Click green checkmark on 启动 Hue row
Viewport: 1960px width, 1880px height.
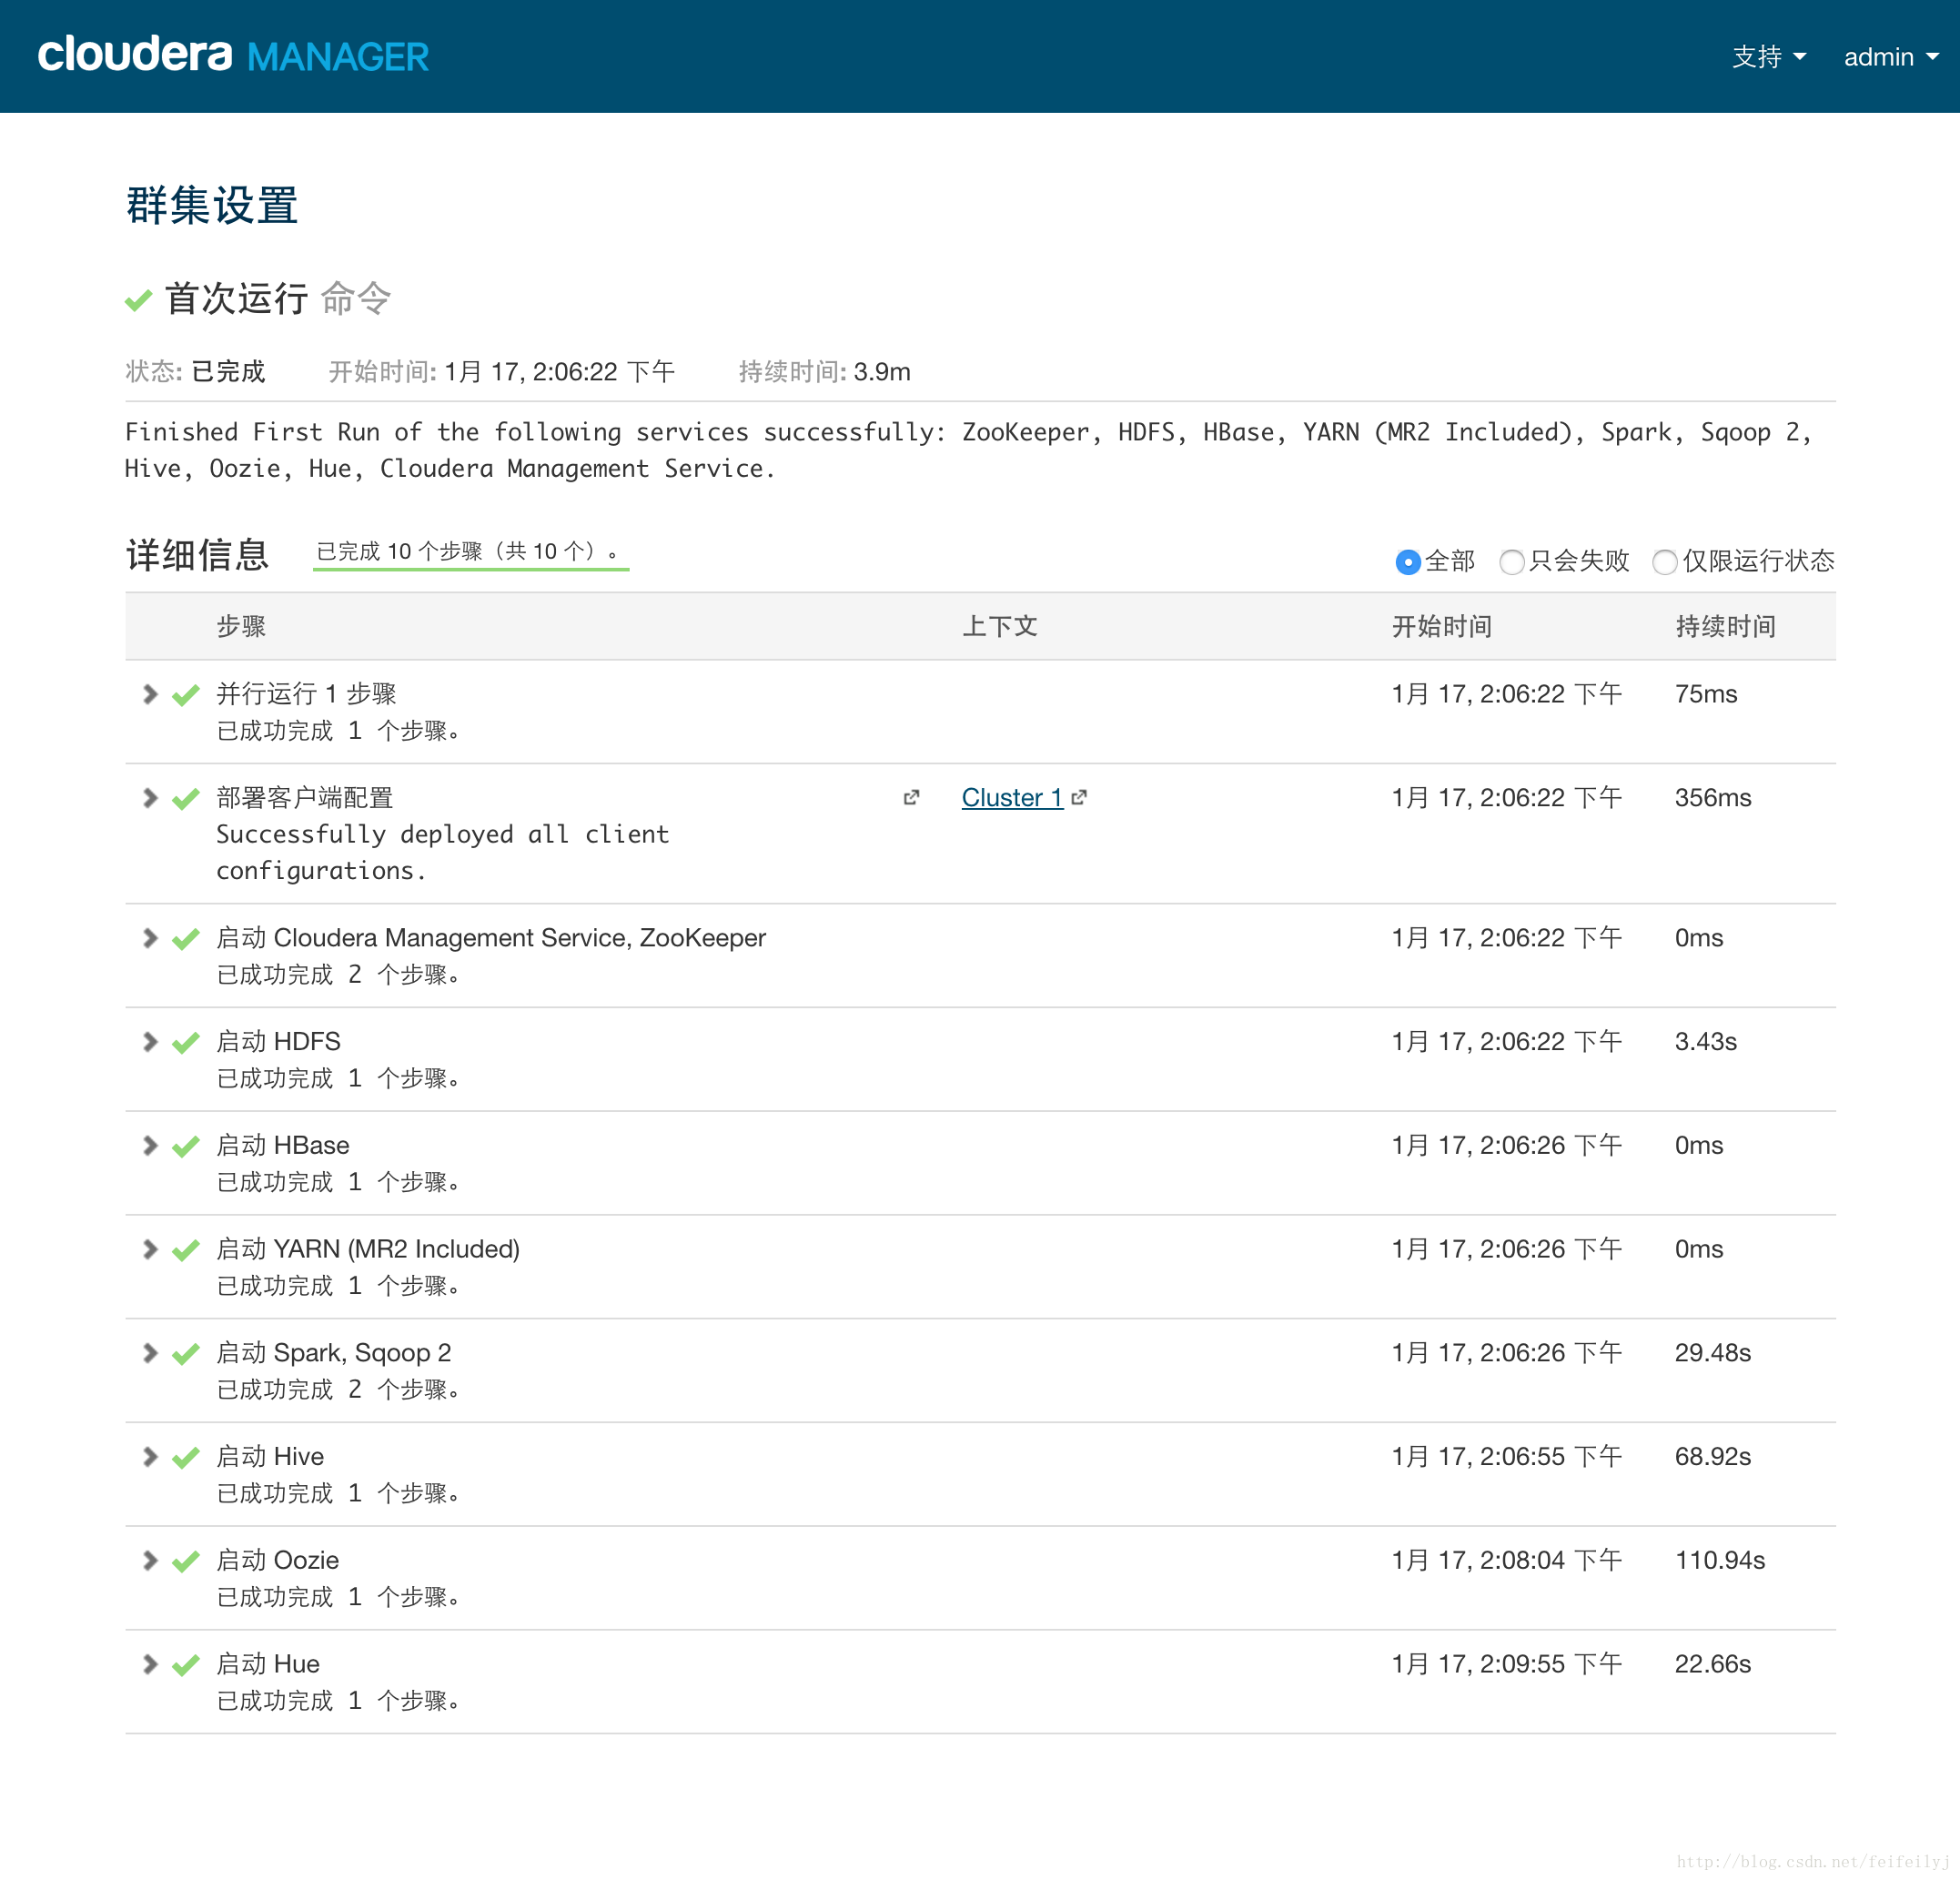(186, 1665)
